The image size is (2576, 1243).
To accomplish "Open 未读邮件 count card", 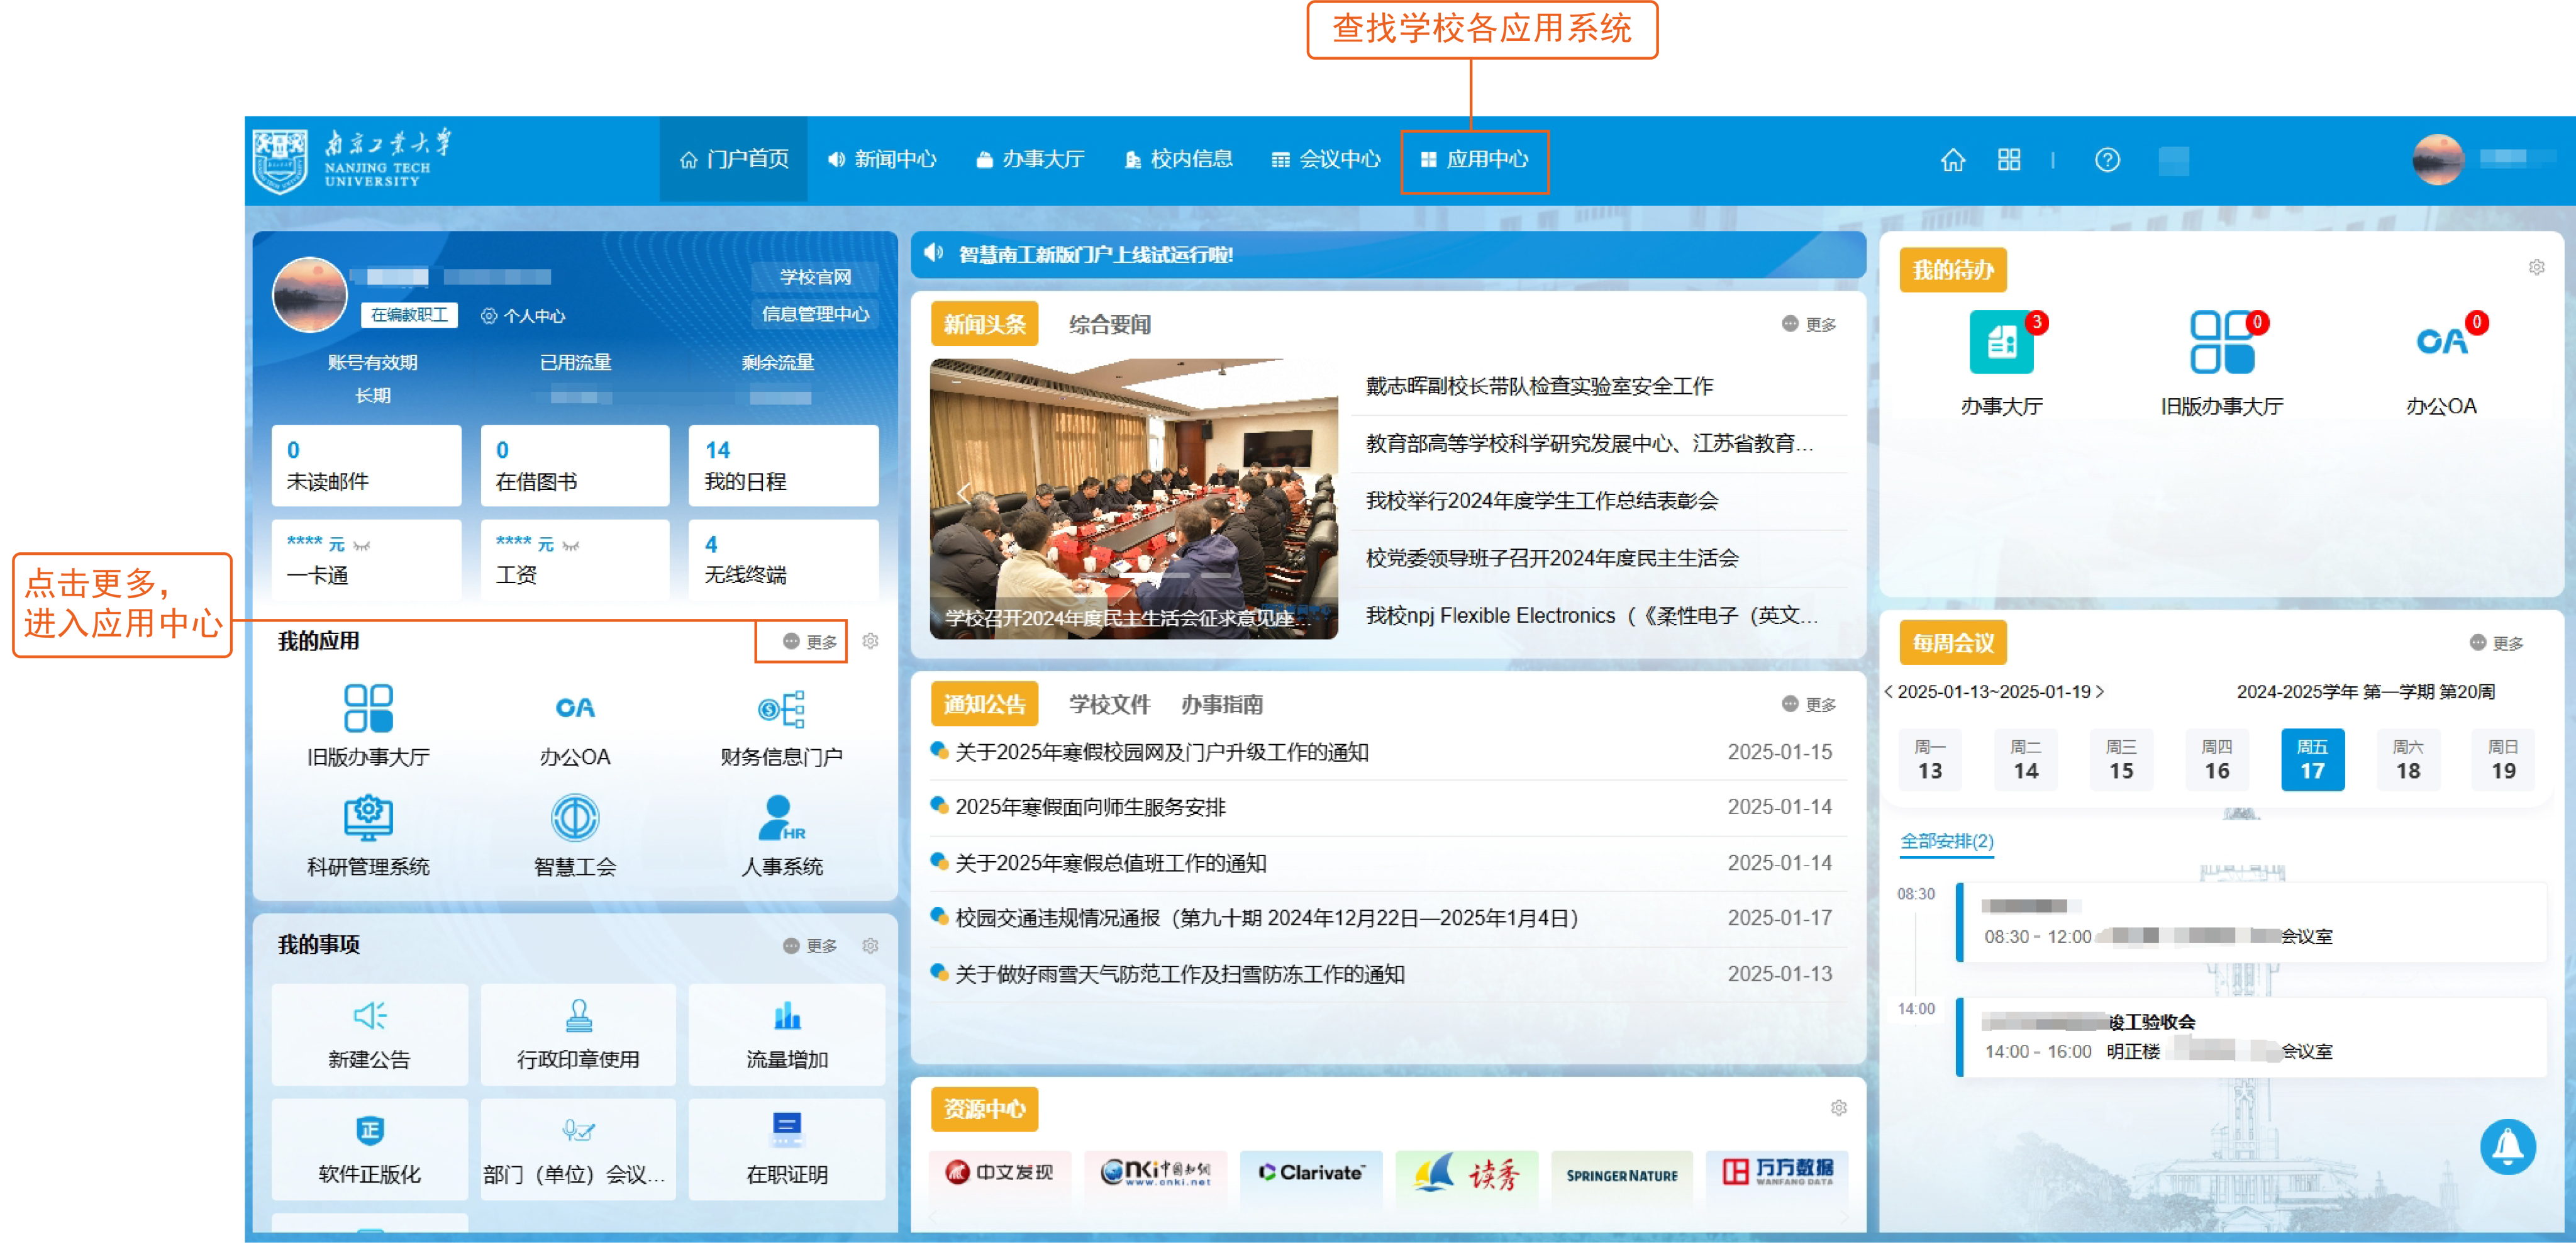I will [366, 466].
